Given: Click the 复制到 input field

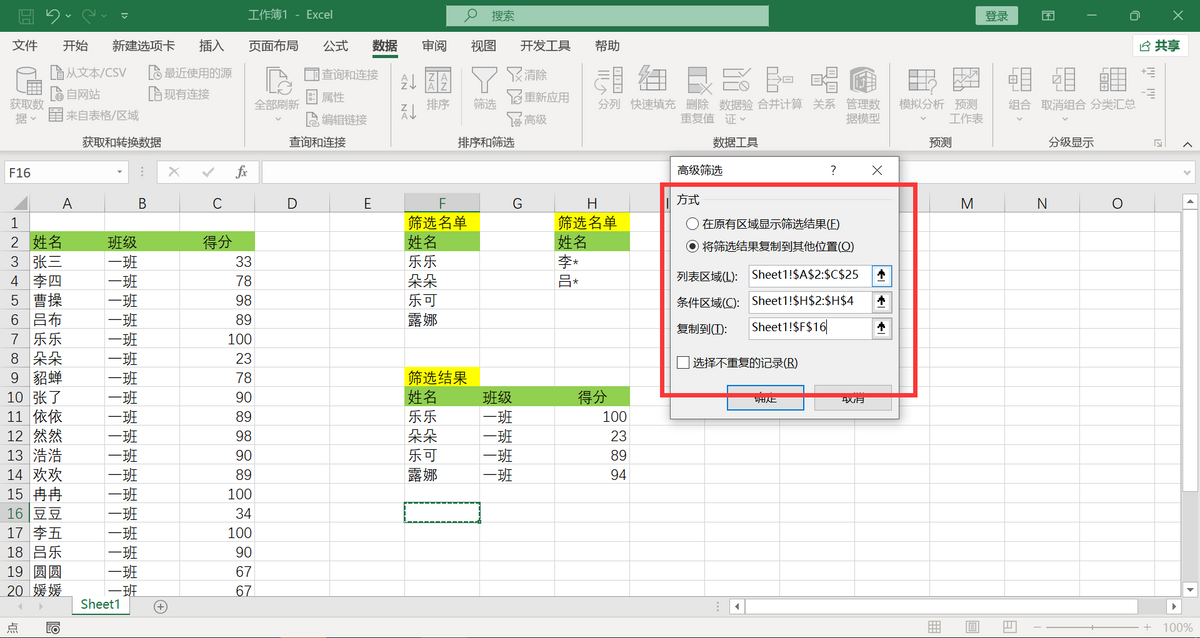Looking at the screenshot, I should pos(810,328).
